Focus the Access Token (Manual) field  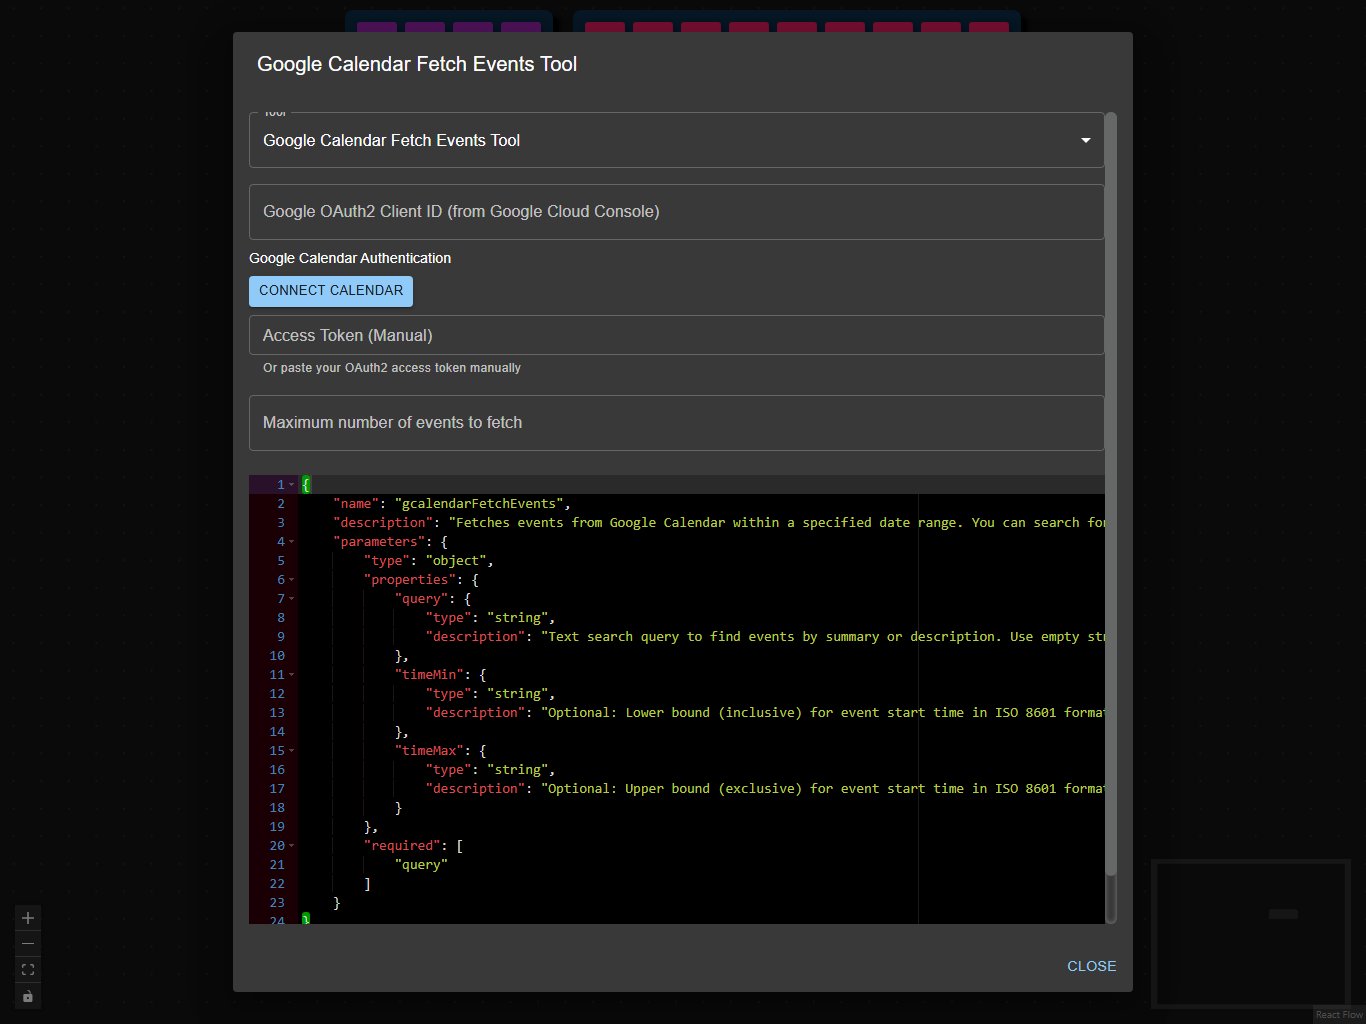click(676, 335)
